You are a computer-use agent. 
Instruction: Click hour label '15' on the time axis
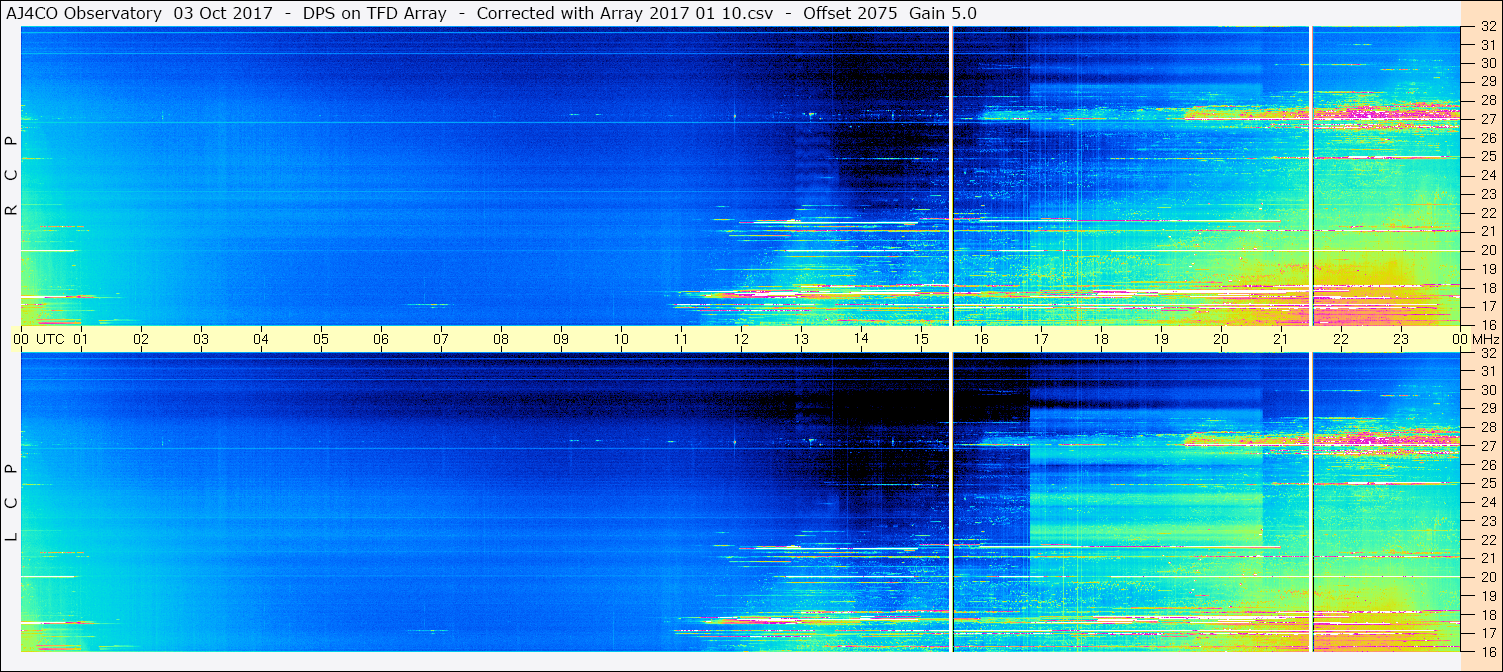click(921, 339)
